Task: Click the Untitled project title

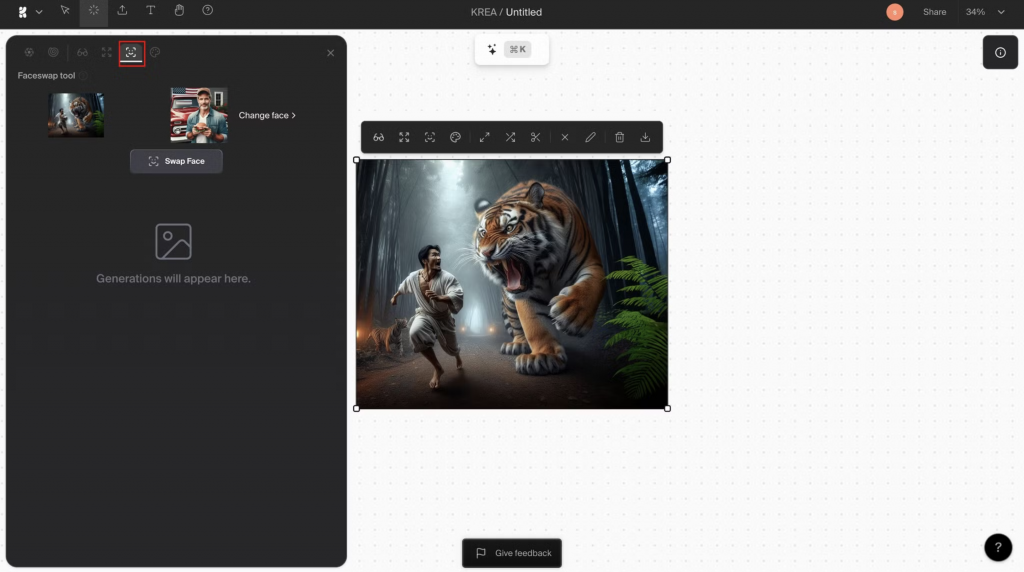Action: point(524,12)
